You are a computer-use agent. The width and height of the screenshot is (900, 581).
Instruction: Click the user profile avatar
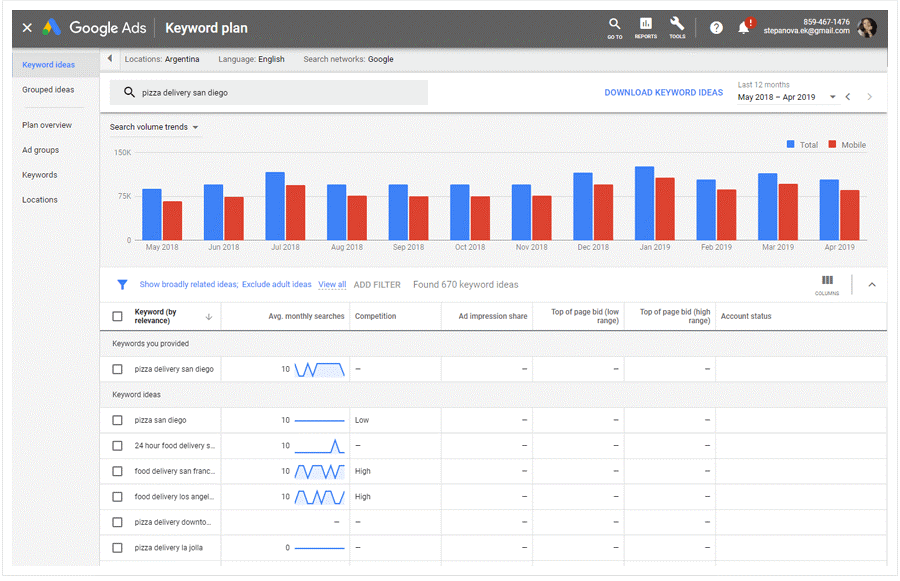pos(866,28)
